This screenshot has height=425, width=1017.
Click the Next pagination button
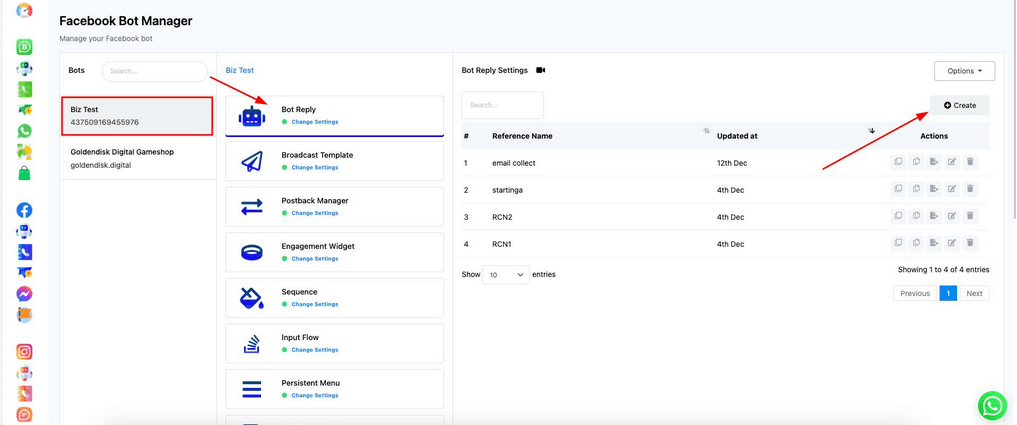pos(973,293)
